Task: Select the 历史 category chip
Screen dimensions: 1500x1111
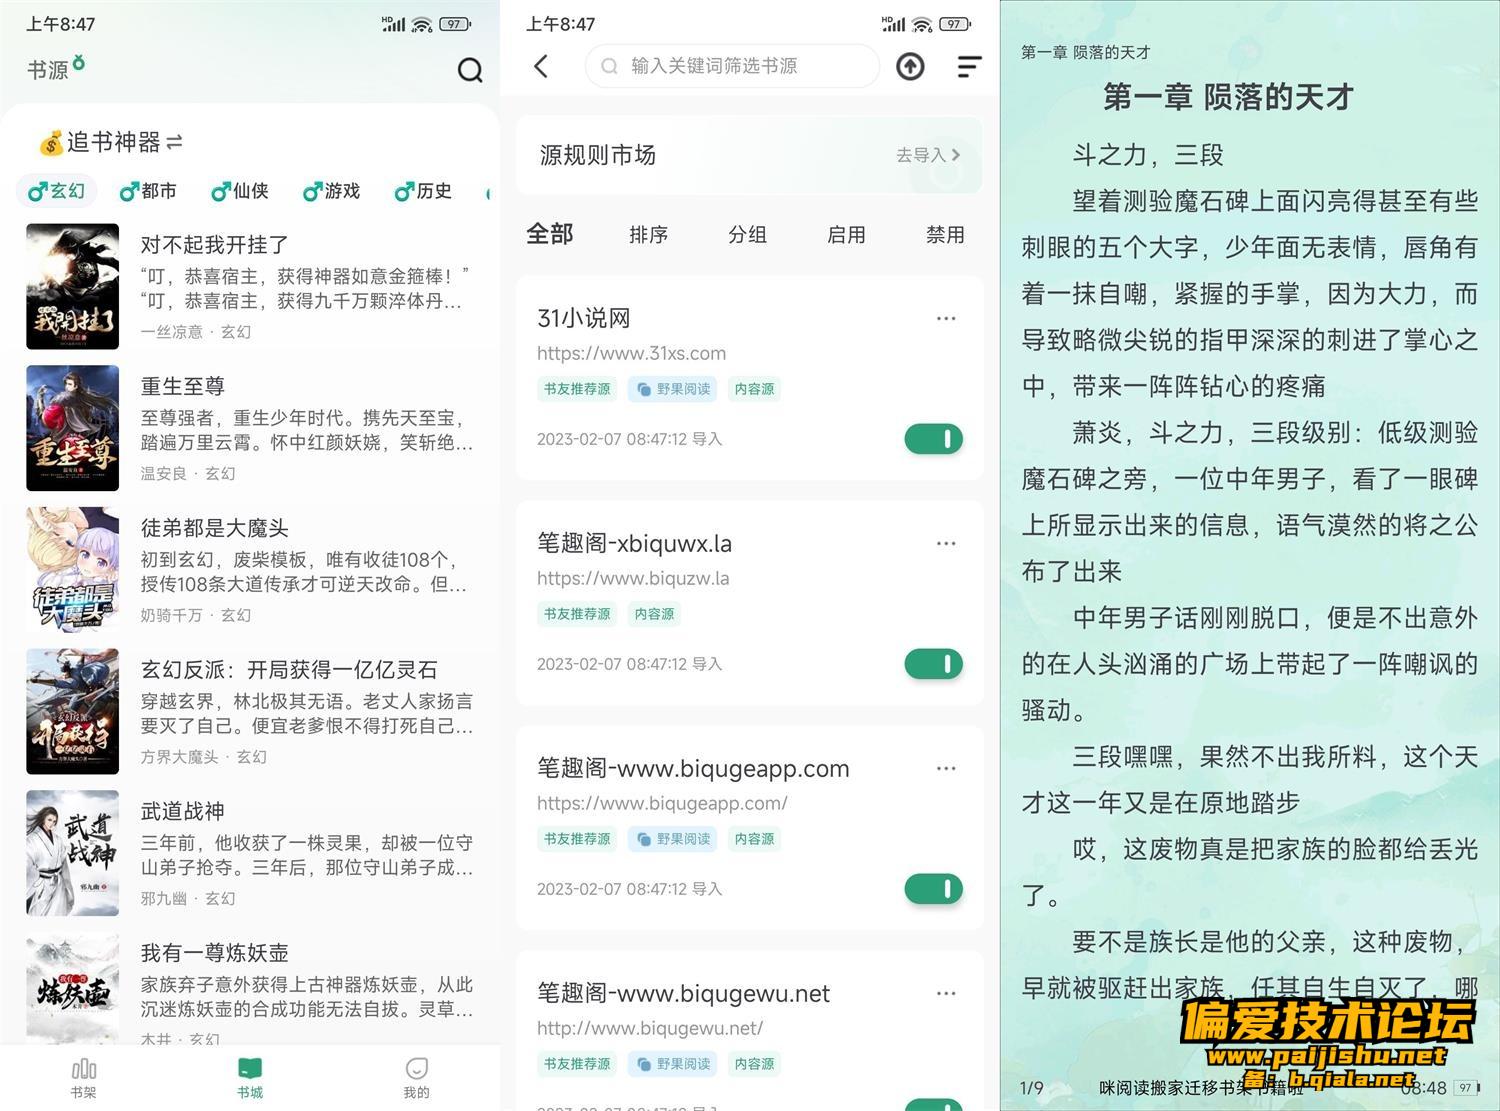Action: tap(423, 191)
